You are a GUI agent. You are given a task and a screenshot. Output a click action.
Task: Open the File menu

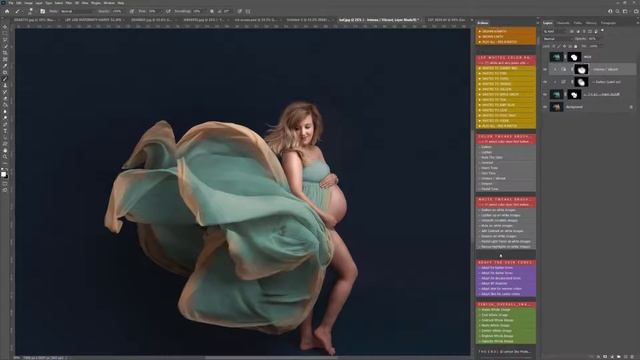click(x=11, y=3)
